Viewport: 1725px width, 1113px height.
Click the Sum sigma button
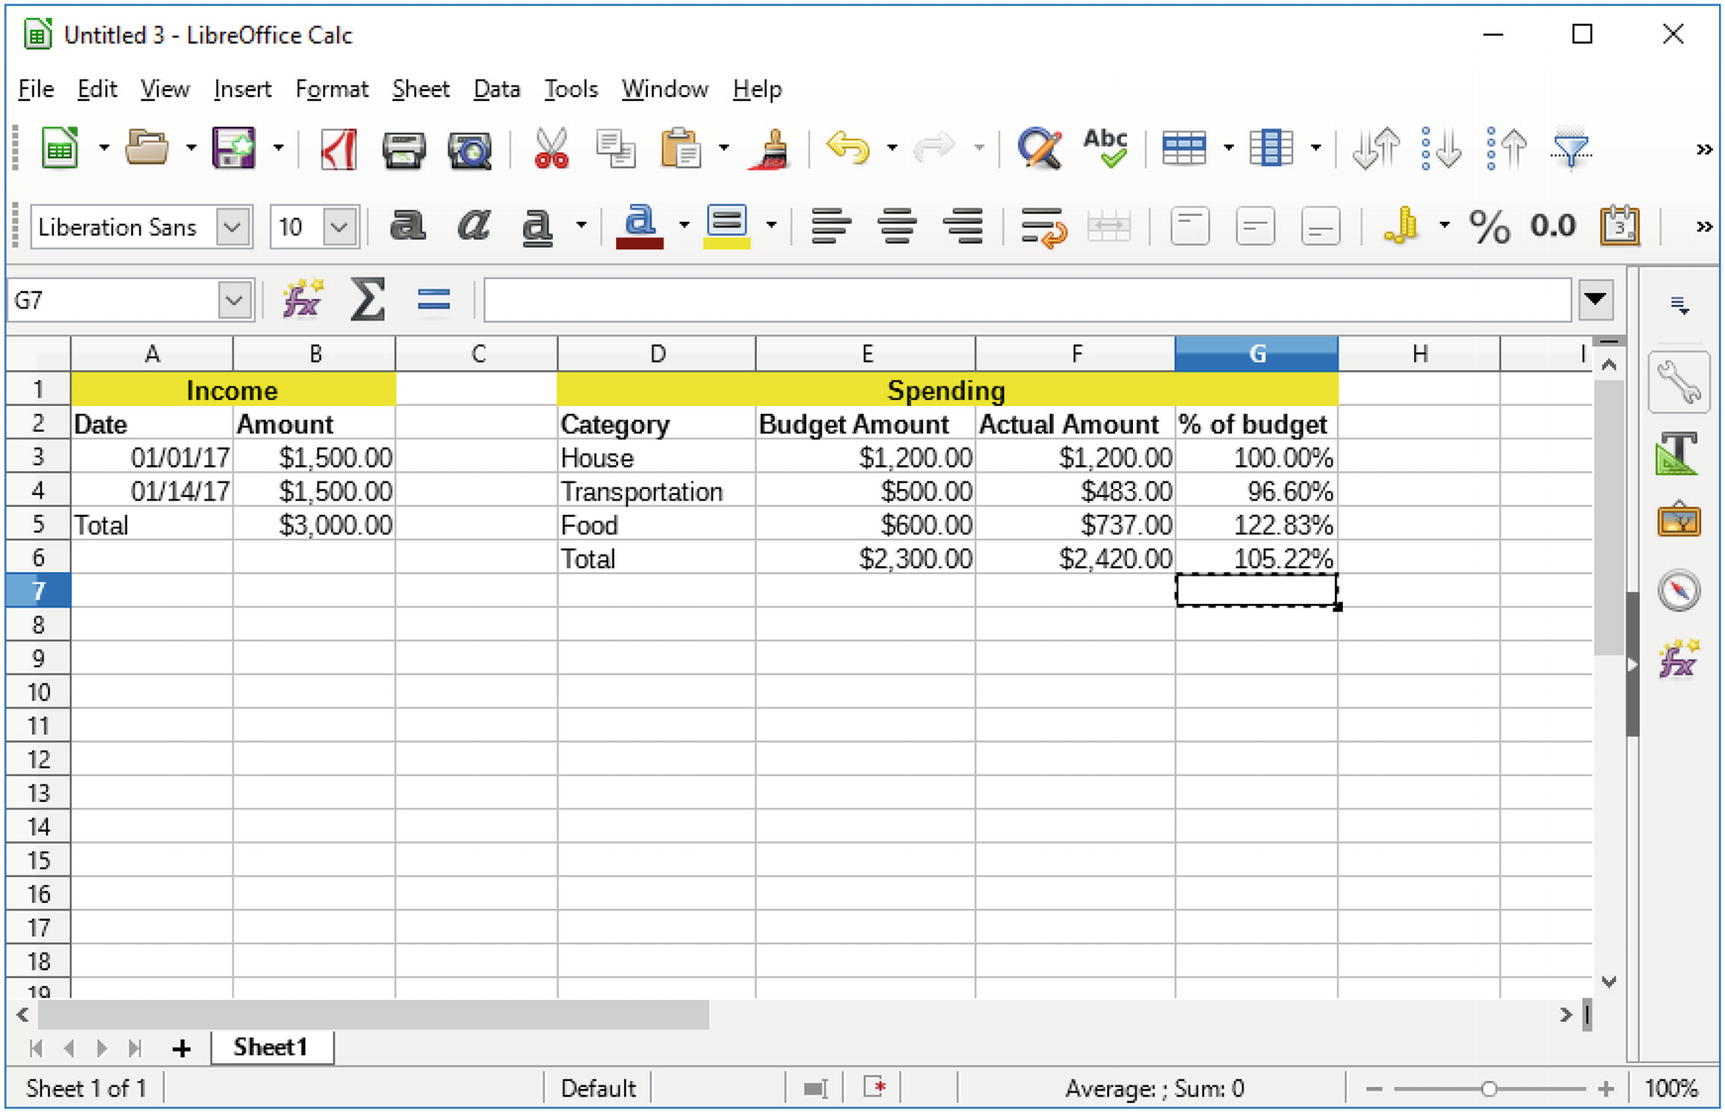tap(368, 299)
